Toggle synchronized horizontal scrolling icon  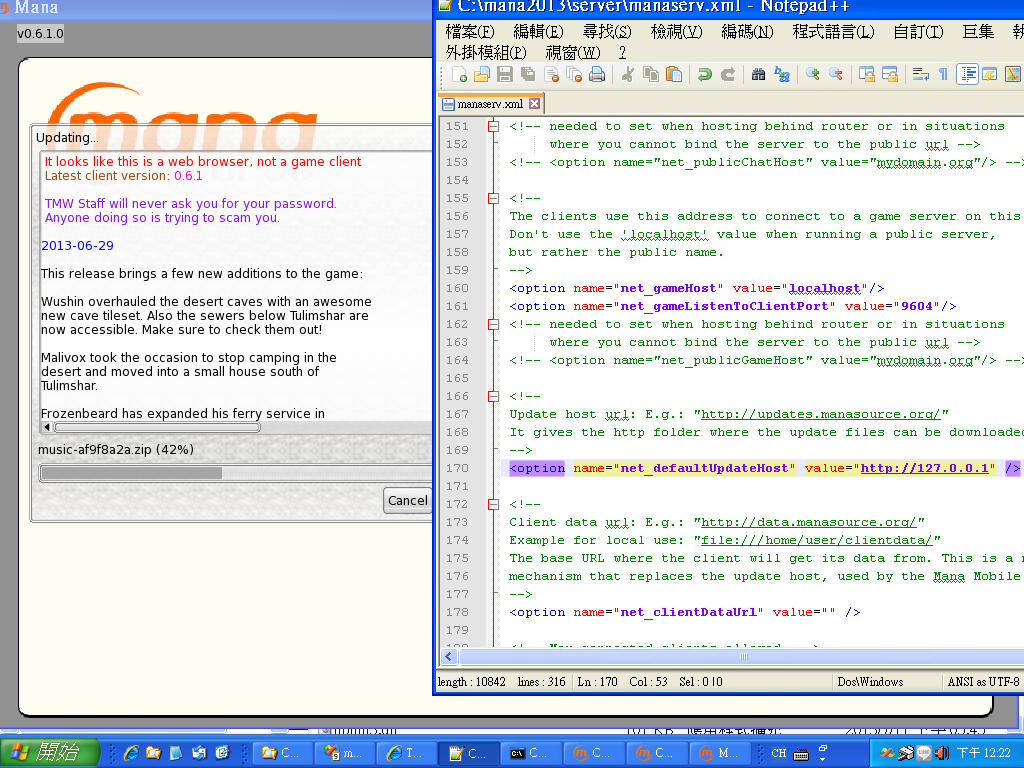[x=889, y=74]
